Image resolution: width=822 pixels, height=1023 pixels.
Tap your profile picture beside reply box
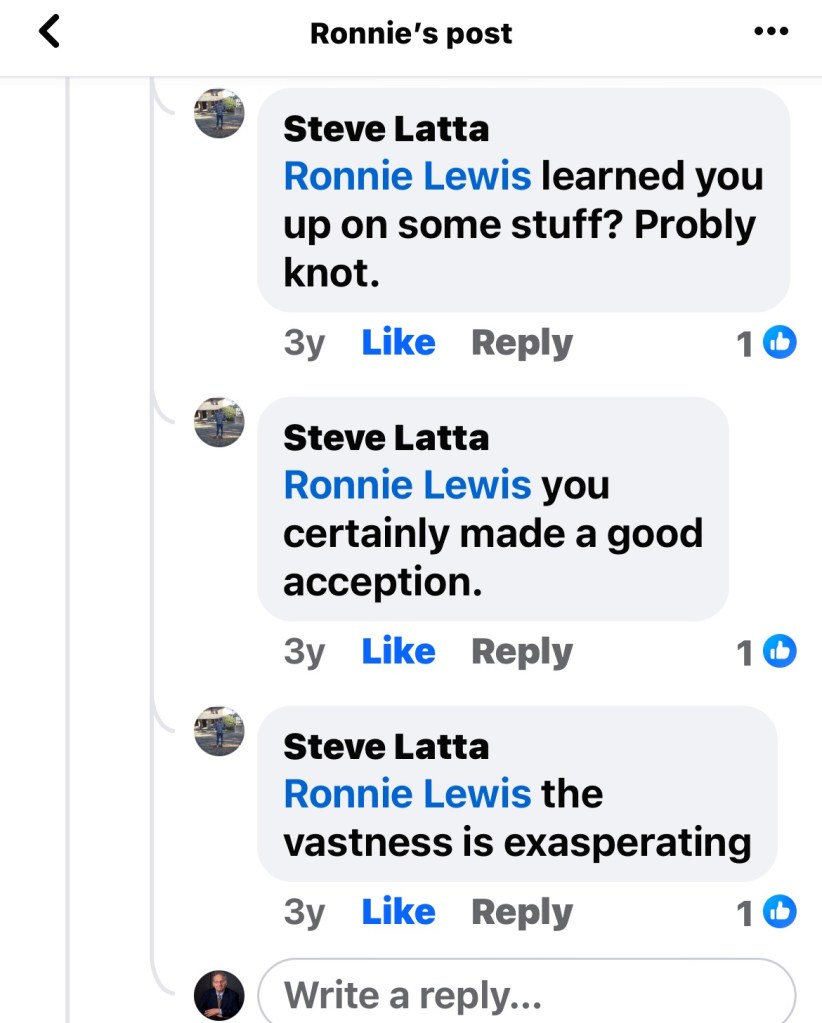pyautogui.click(x=219, y=994)
